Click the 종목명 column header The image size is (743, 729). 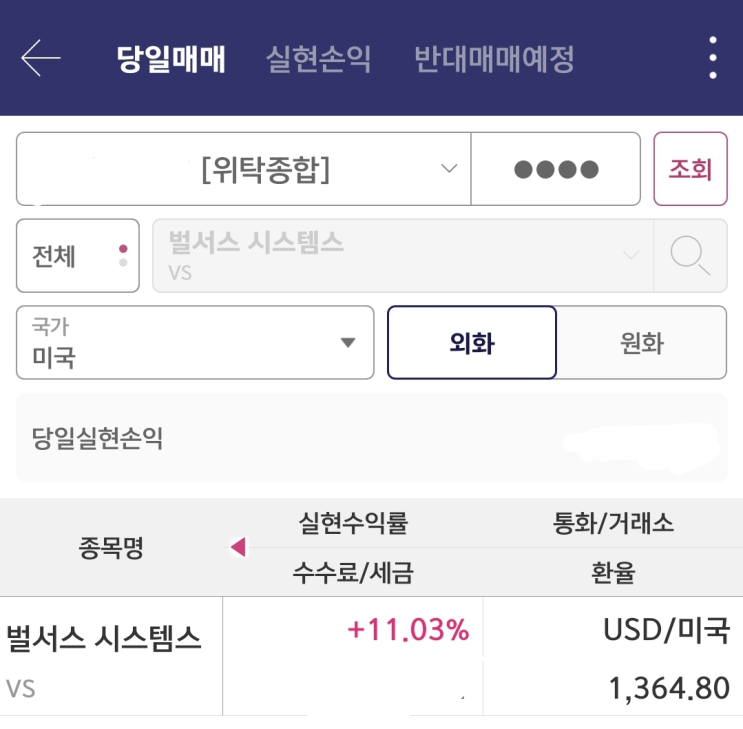(111, 547)
